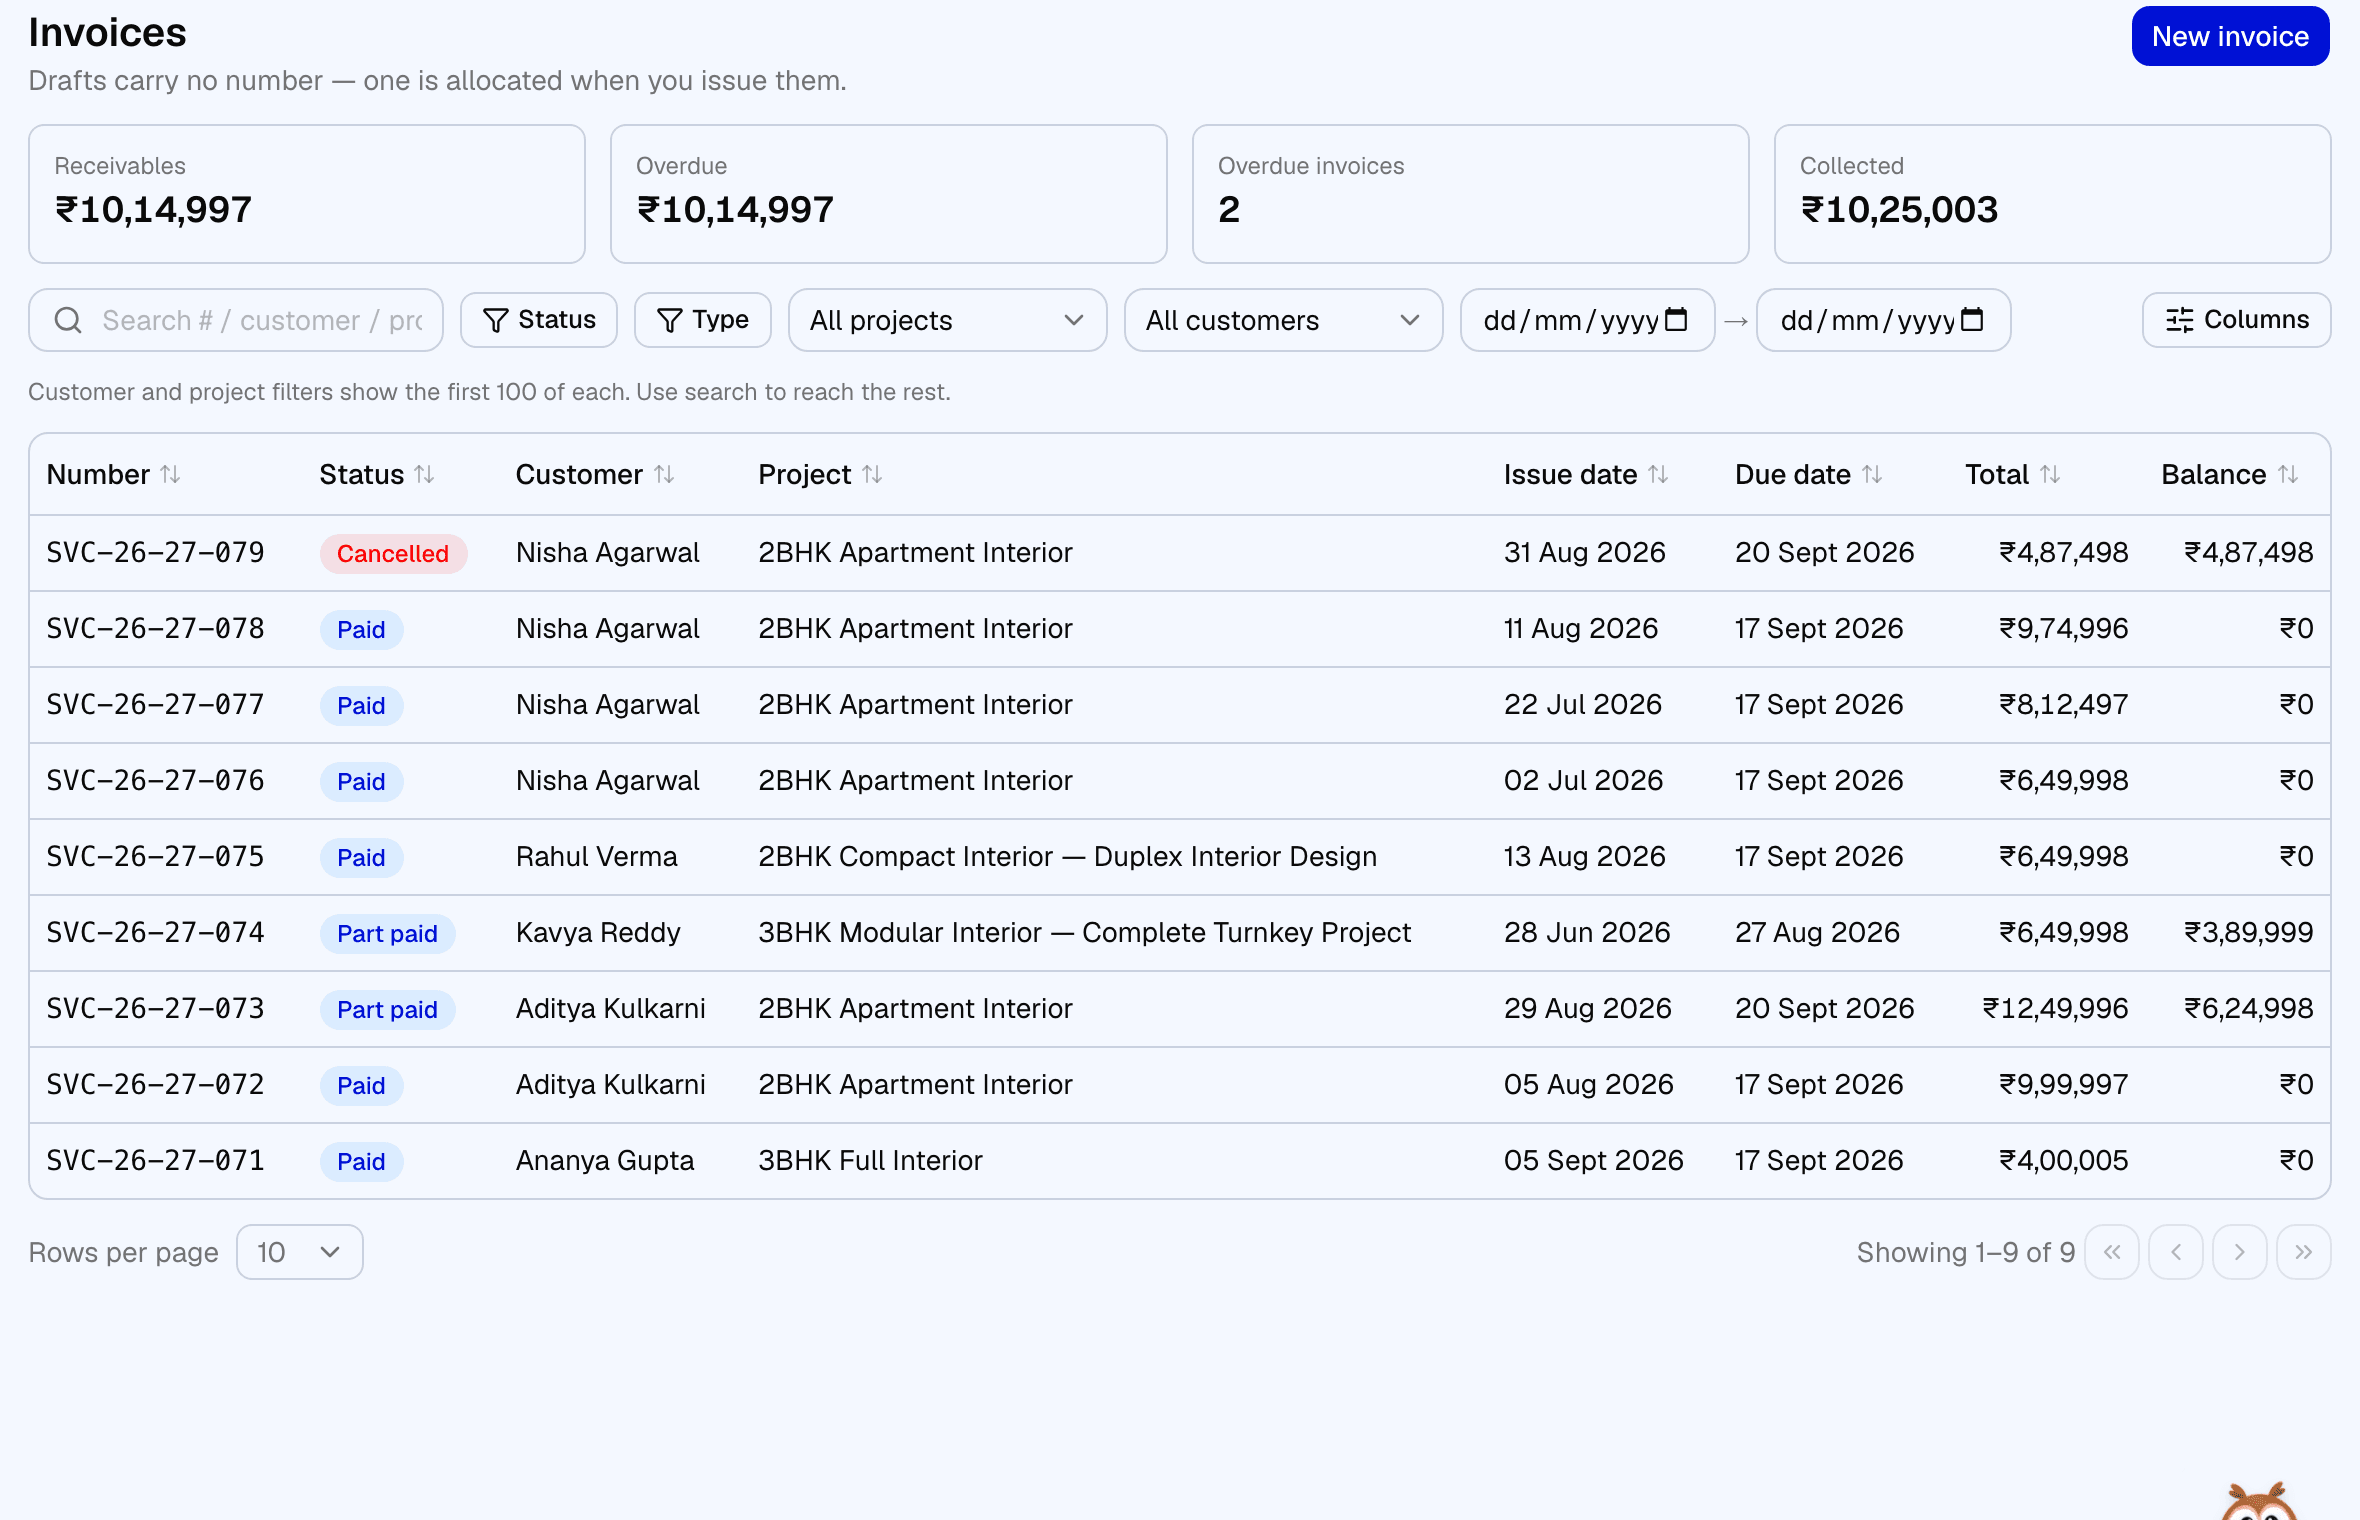Open the end date calendar picker icon
The image size is (2360, 1520).
pyautogui.click(x=1973, y=319)
